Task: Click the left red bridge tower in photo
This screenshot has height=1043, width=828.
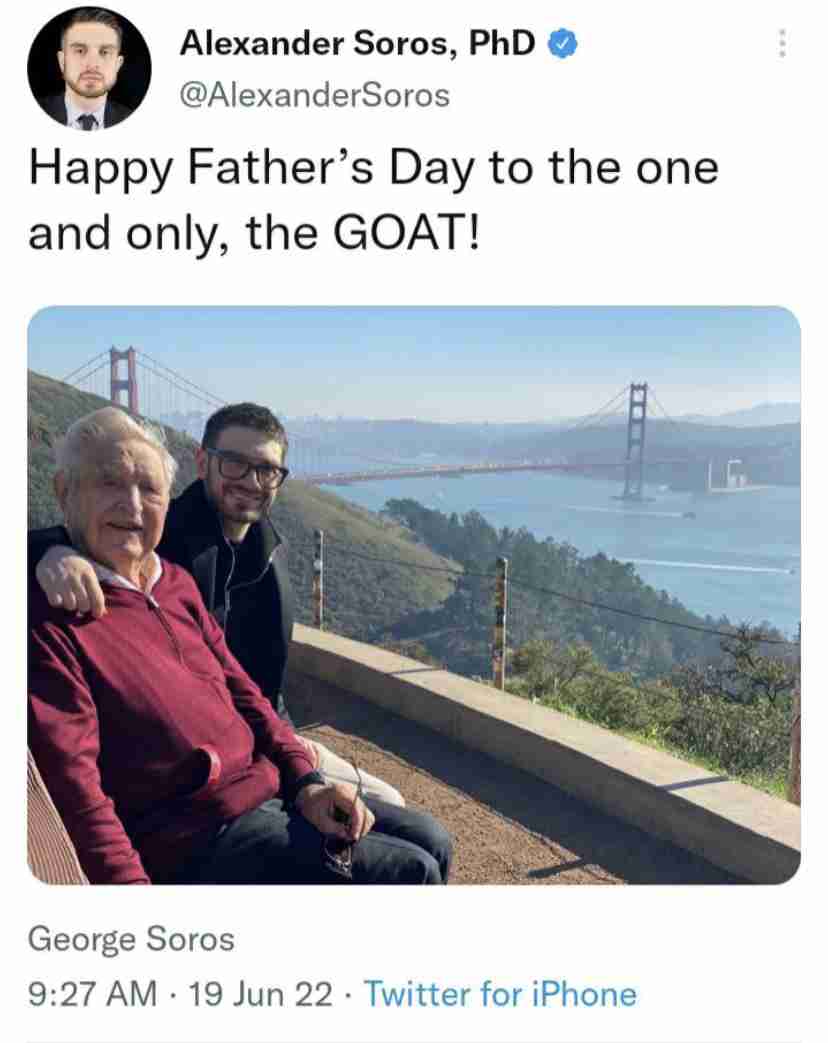Action: tap(124, 379)
